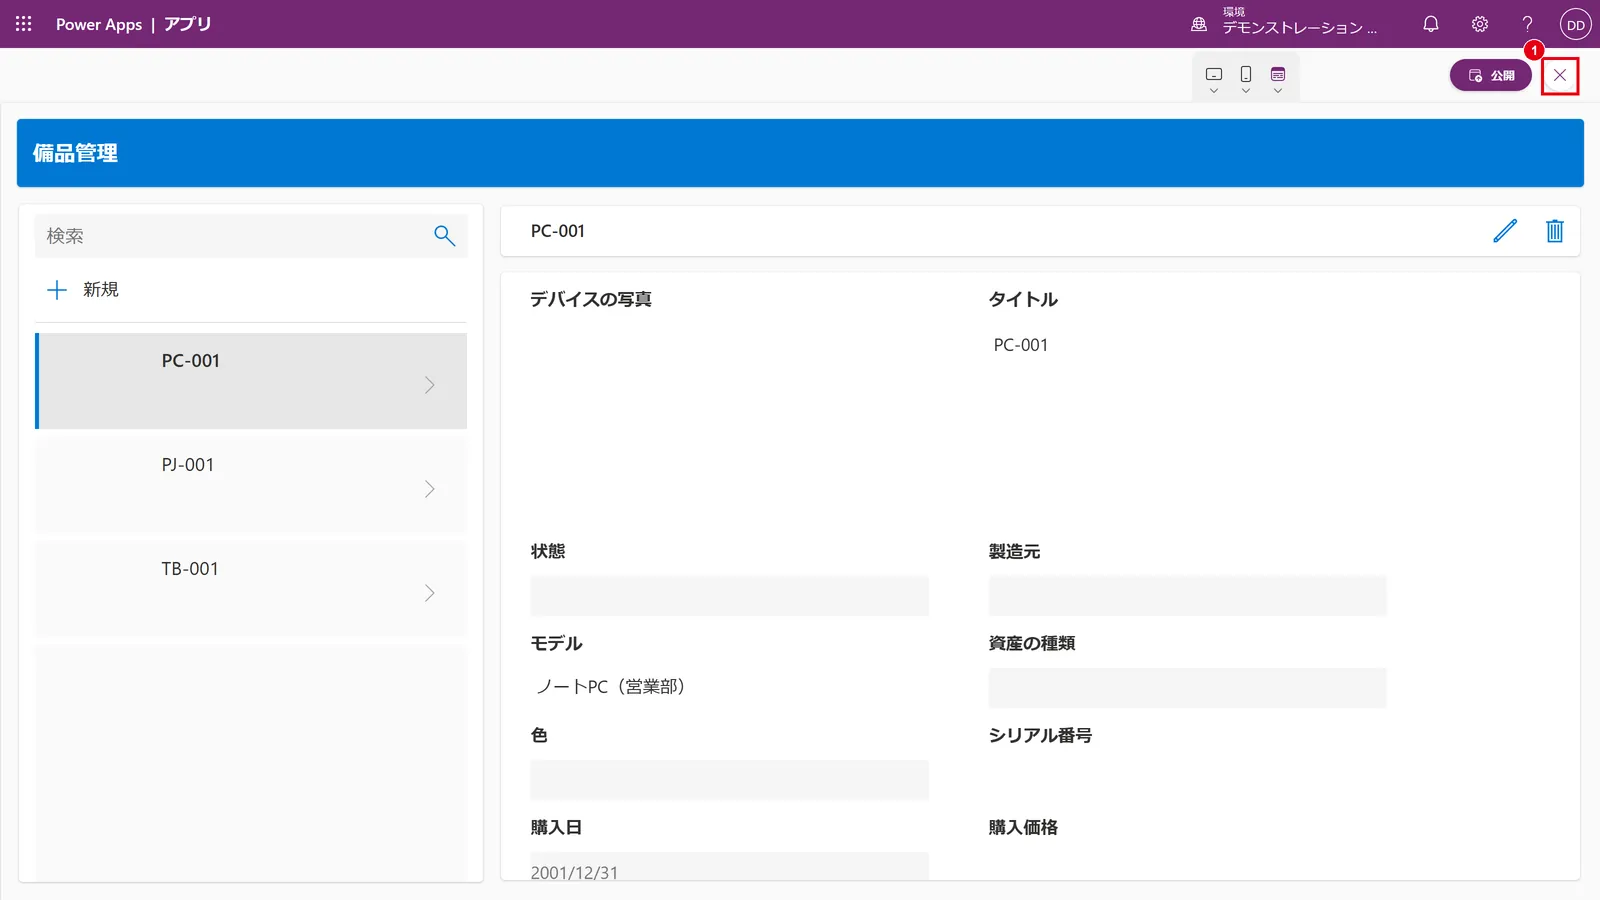The width and height of the screenshot is (1600, 900).
Task: Click the 公開 publish button
Action: pos(1491,75)
